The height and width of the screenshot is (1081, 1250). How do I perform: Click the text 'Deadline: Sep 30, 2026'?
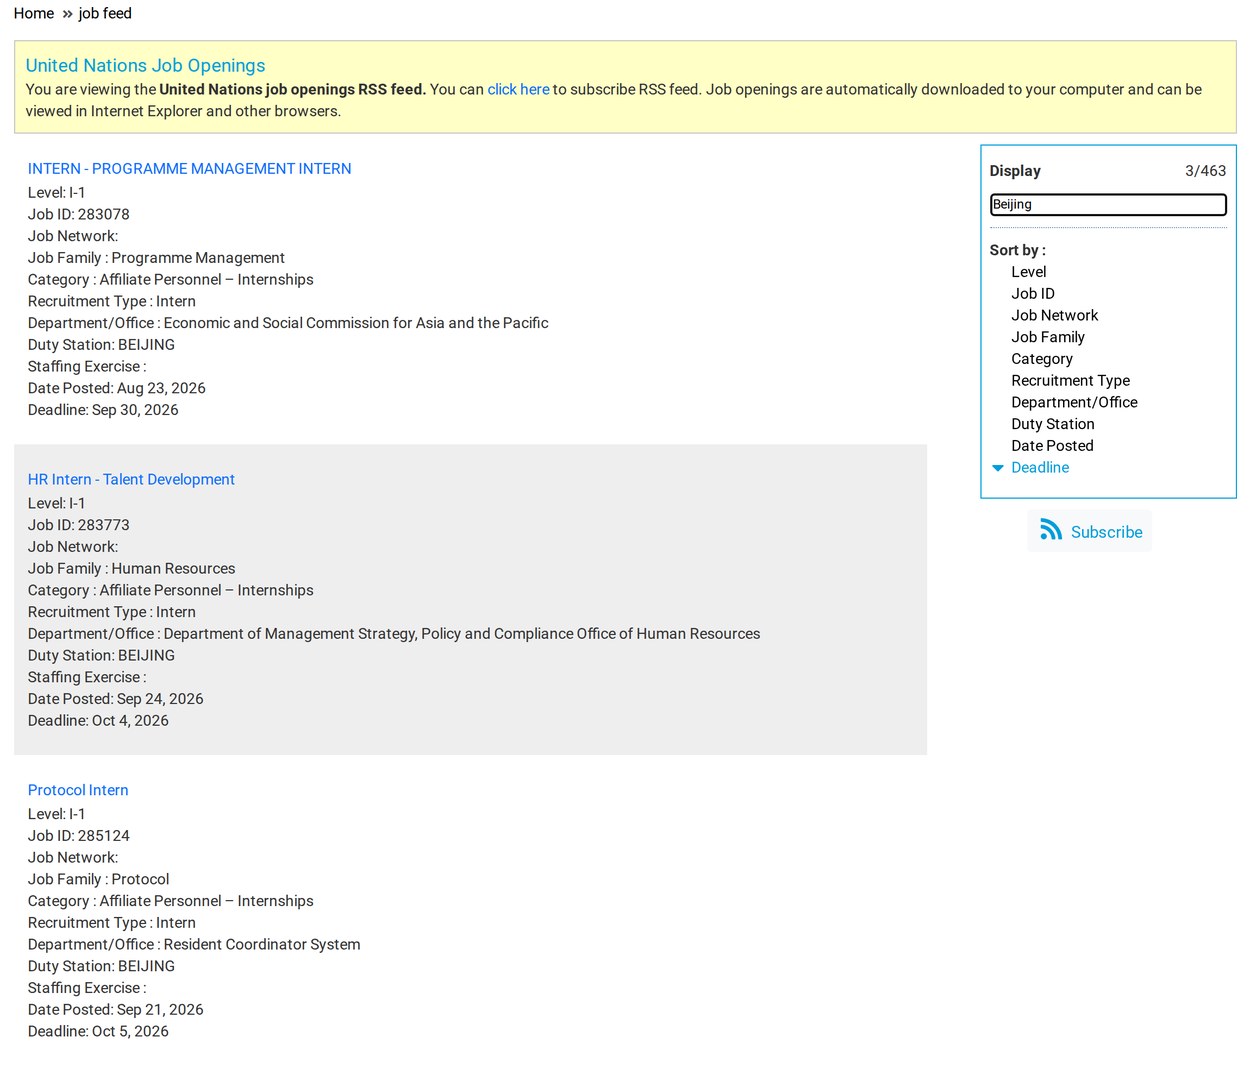click(103, 410)
